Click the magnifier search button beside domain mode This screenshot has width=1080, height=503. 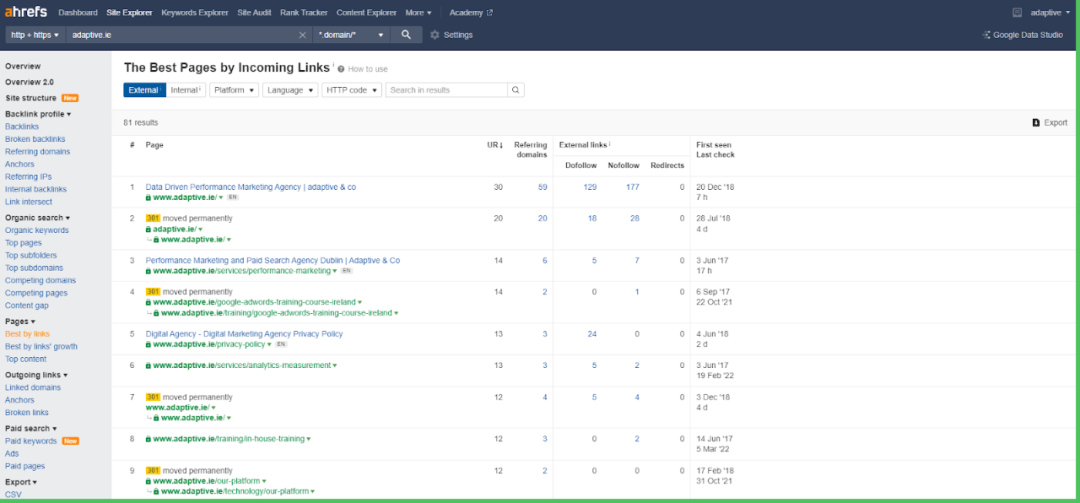click(x=405, y=35)
